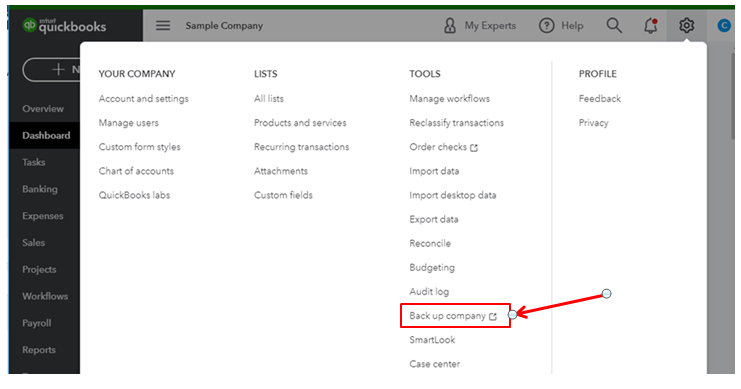Go to Overview in sidebar
Screen dimensions: 741x389
(x=43, y=109)
